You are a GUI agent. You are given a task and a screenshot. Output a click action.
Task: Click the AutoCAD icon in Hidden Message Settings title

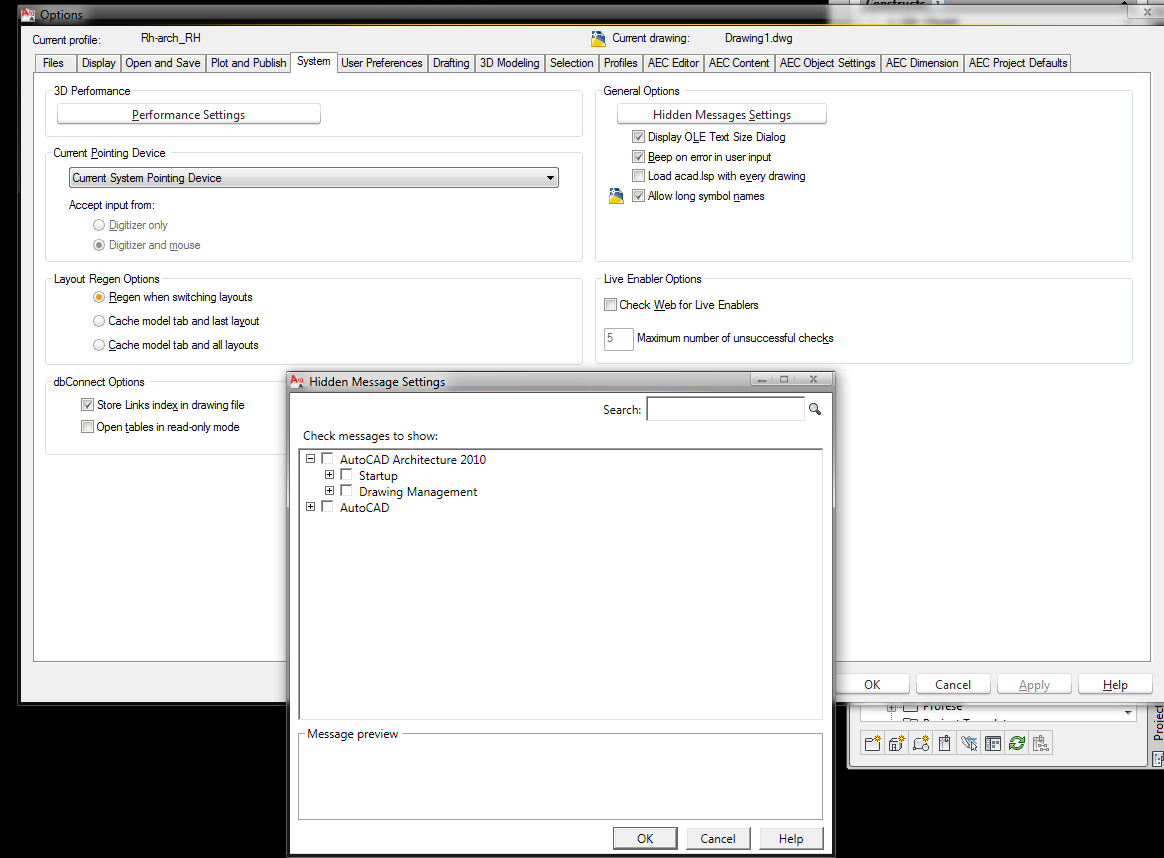click(297, 381)
